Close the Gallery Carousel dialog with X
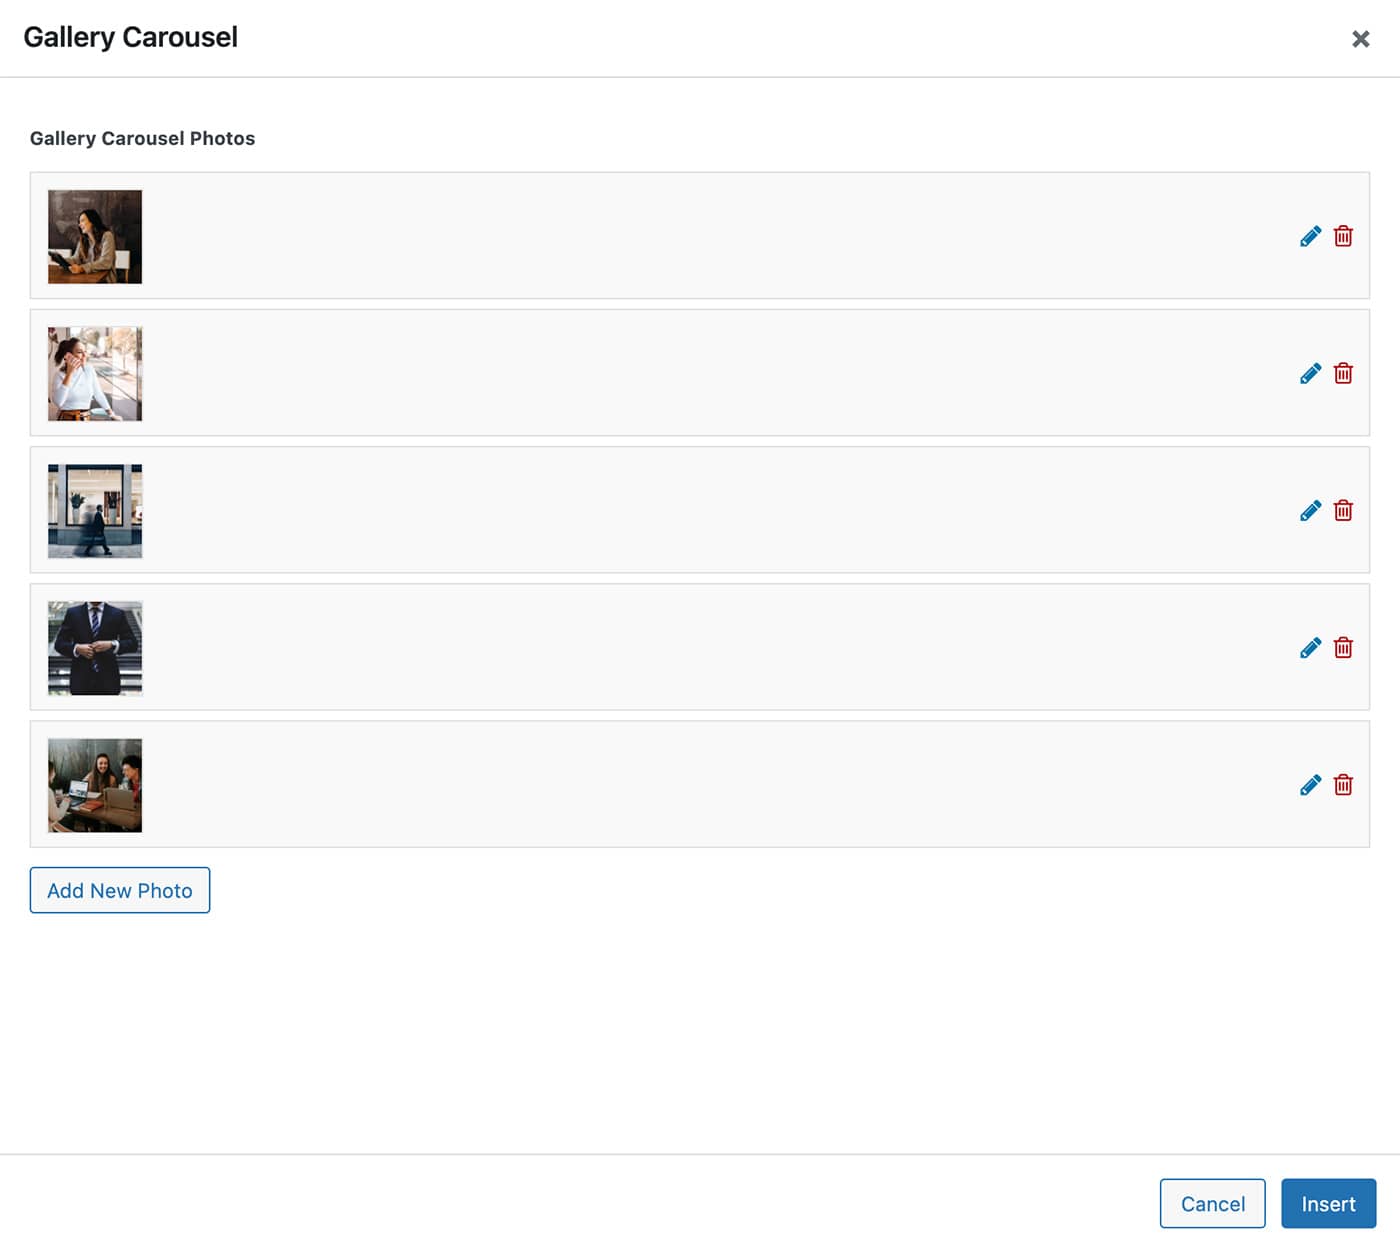 click(1360, 39)
